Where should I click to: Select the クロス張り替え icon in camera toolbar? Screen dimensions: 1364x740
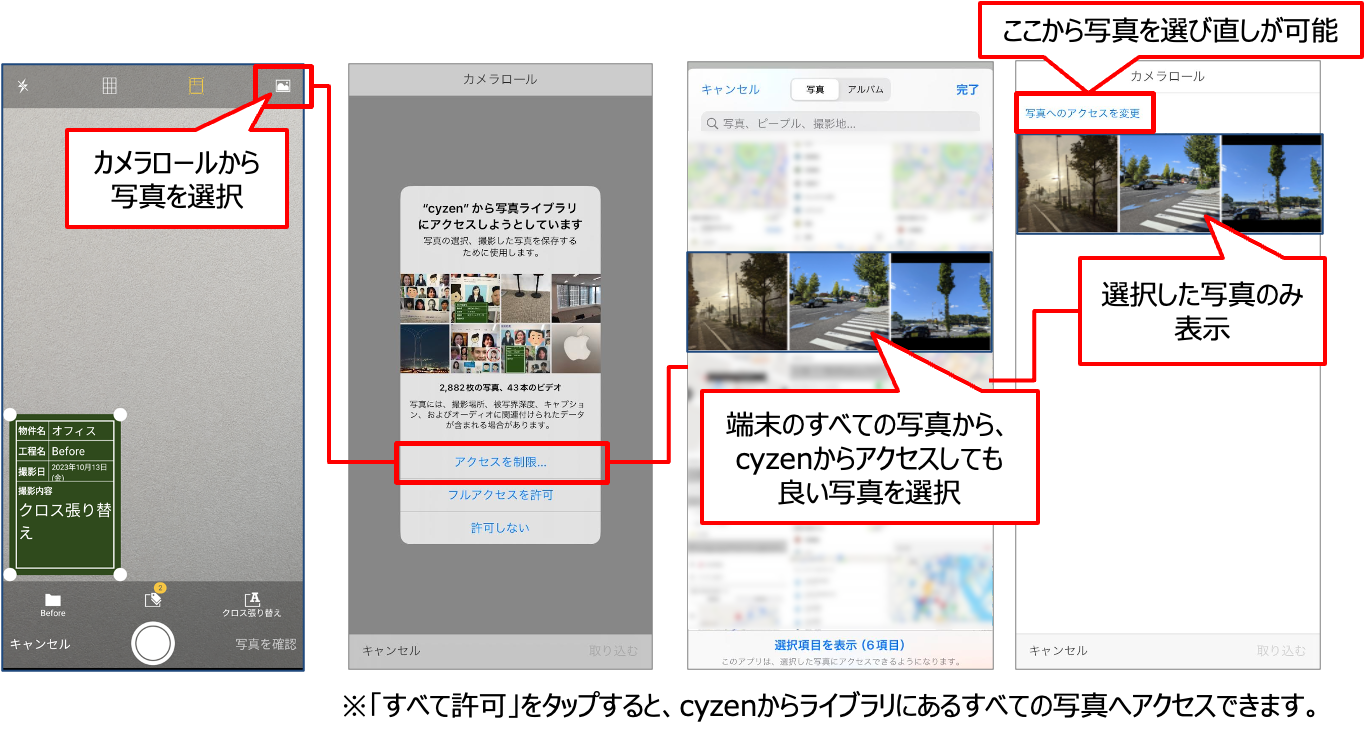point(252,604)
